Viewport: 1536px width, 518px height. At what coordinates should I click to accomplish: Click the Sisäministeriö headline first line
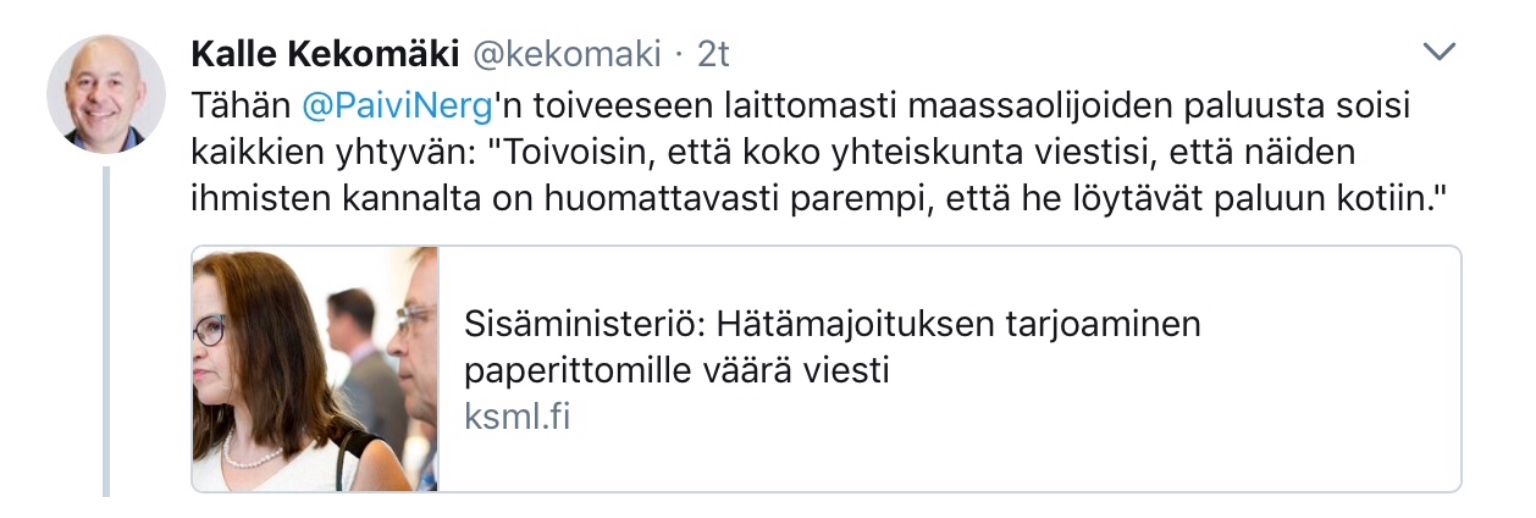click(x=831, y=325)
